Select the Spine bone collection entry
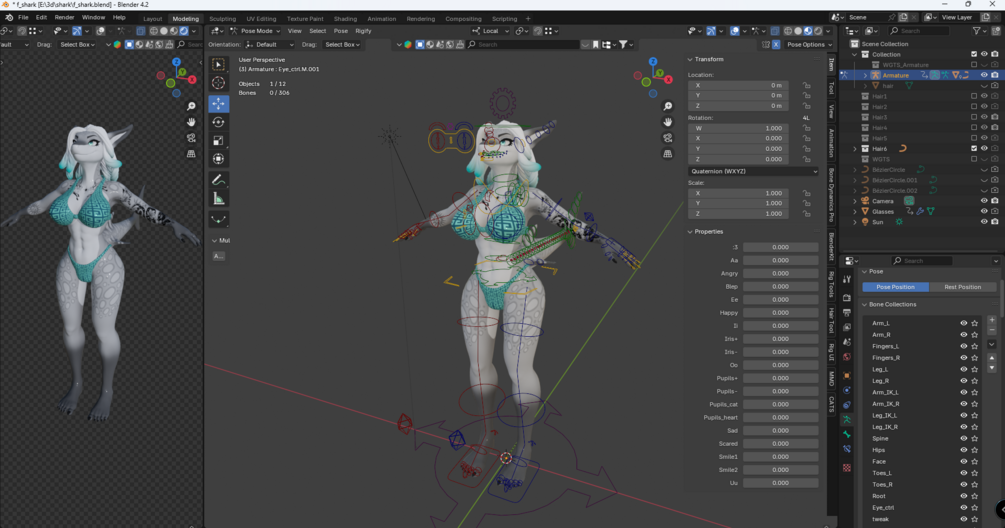 tap(880, 439)
